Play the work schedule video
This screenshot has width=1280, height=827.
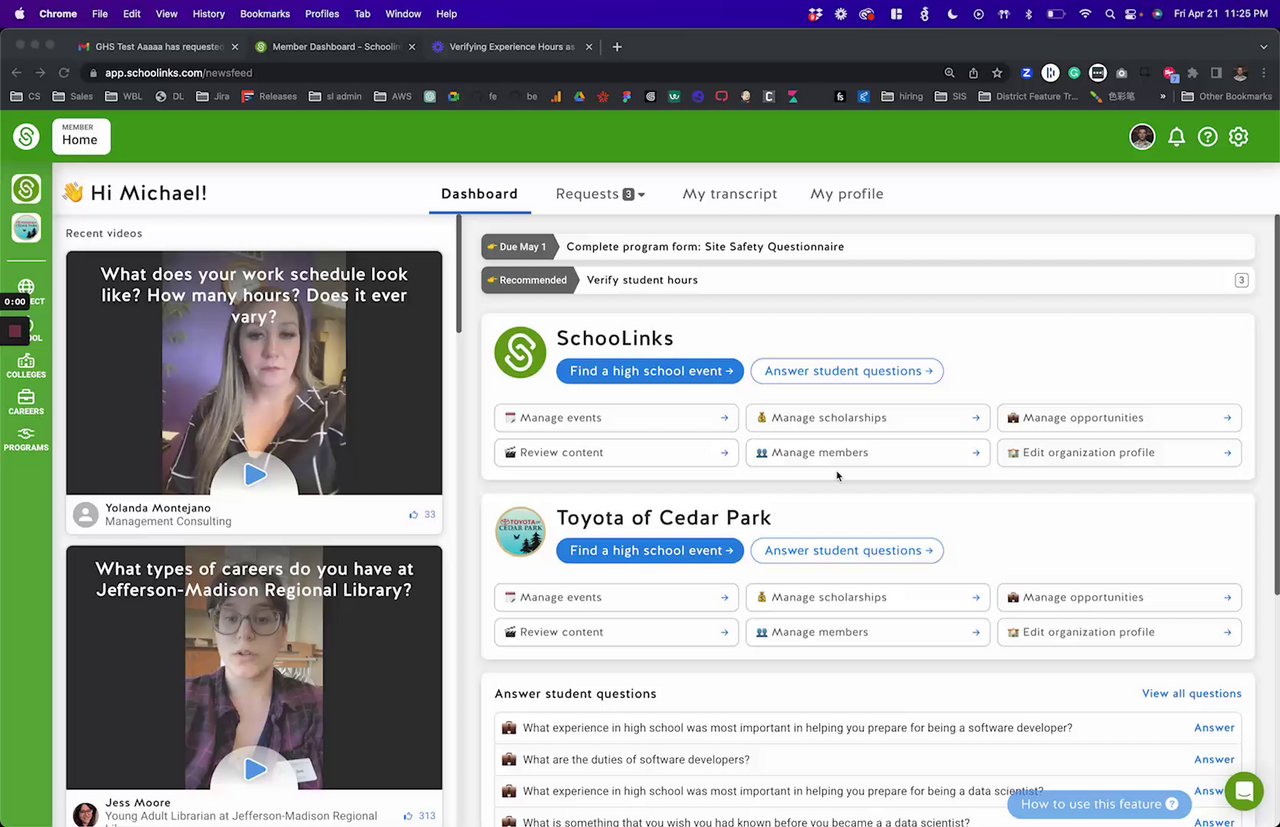coord(255,474)
